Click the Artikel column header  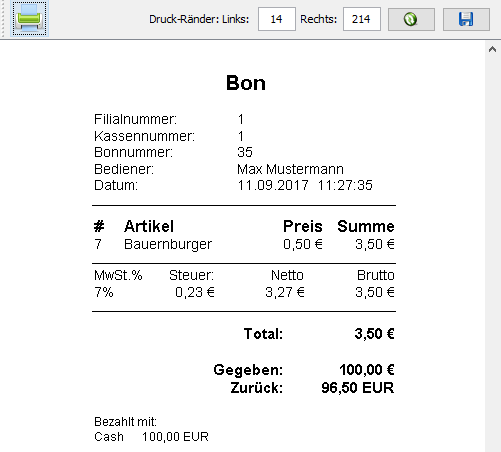[149, 226]
